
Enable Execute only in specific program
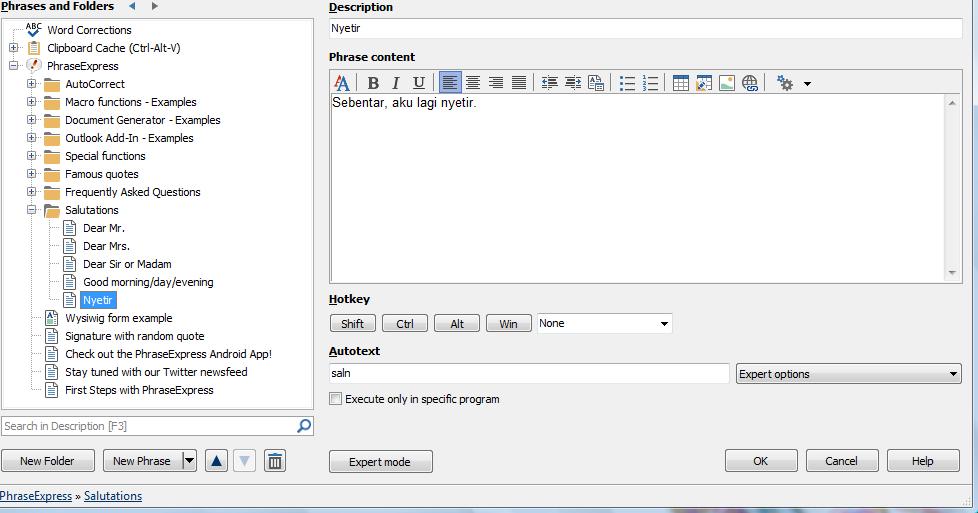coord(336,399)
